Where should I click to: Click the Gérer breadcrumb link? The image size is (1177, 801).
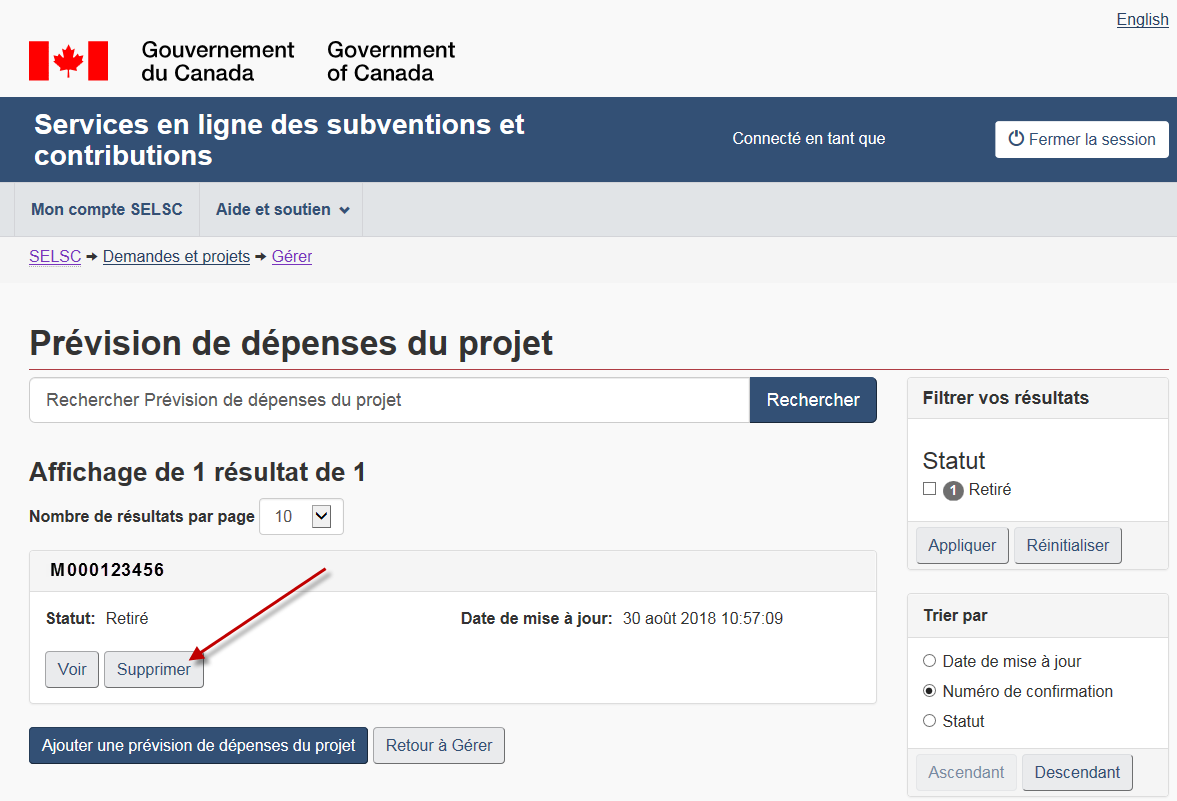click(292, 257)
